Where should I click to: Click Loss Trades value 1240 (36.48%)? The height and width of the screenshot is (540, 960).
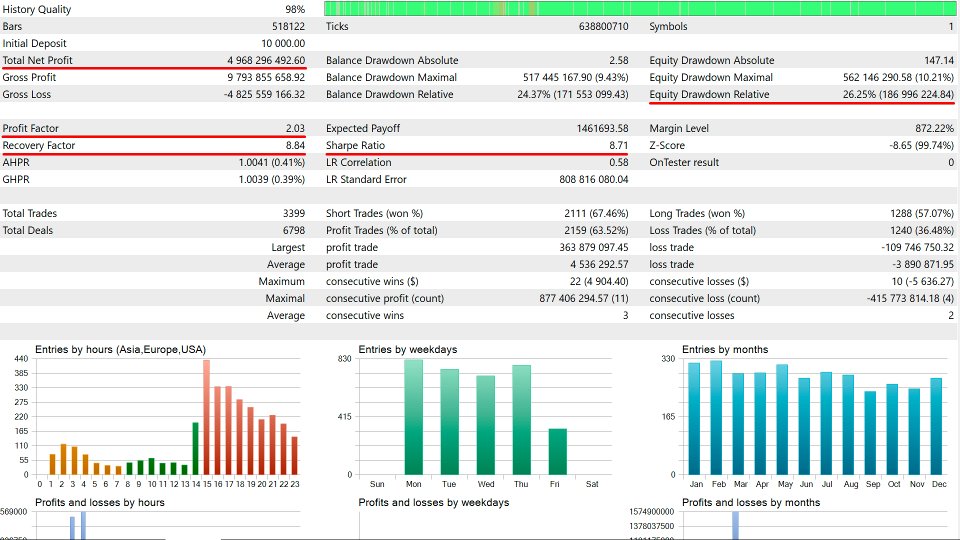click(x=922, y=230)
